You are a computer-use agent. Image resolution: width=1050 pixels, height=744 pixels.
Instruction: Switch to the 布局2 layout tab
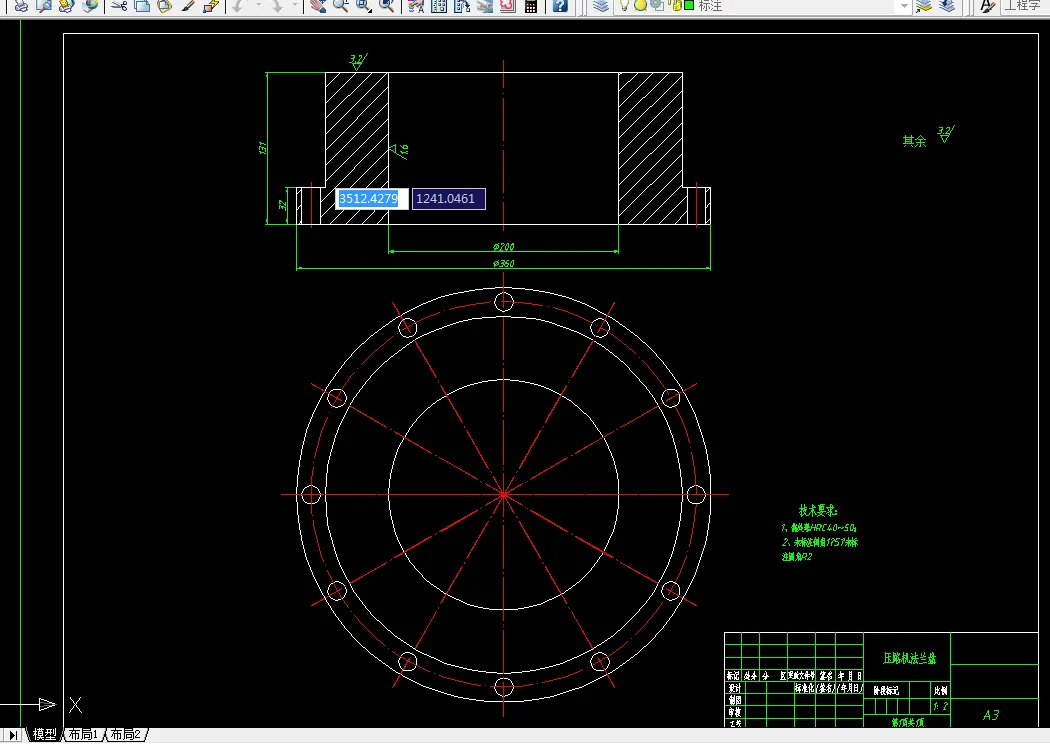126,735
